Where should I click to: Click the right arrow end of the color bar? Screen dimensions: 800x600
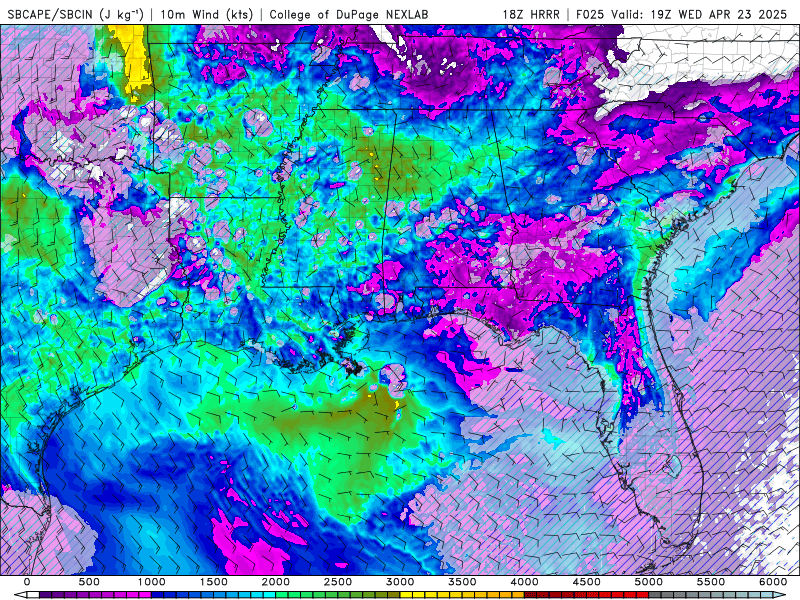click(780, 594)
